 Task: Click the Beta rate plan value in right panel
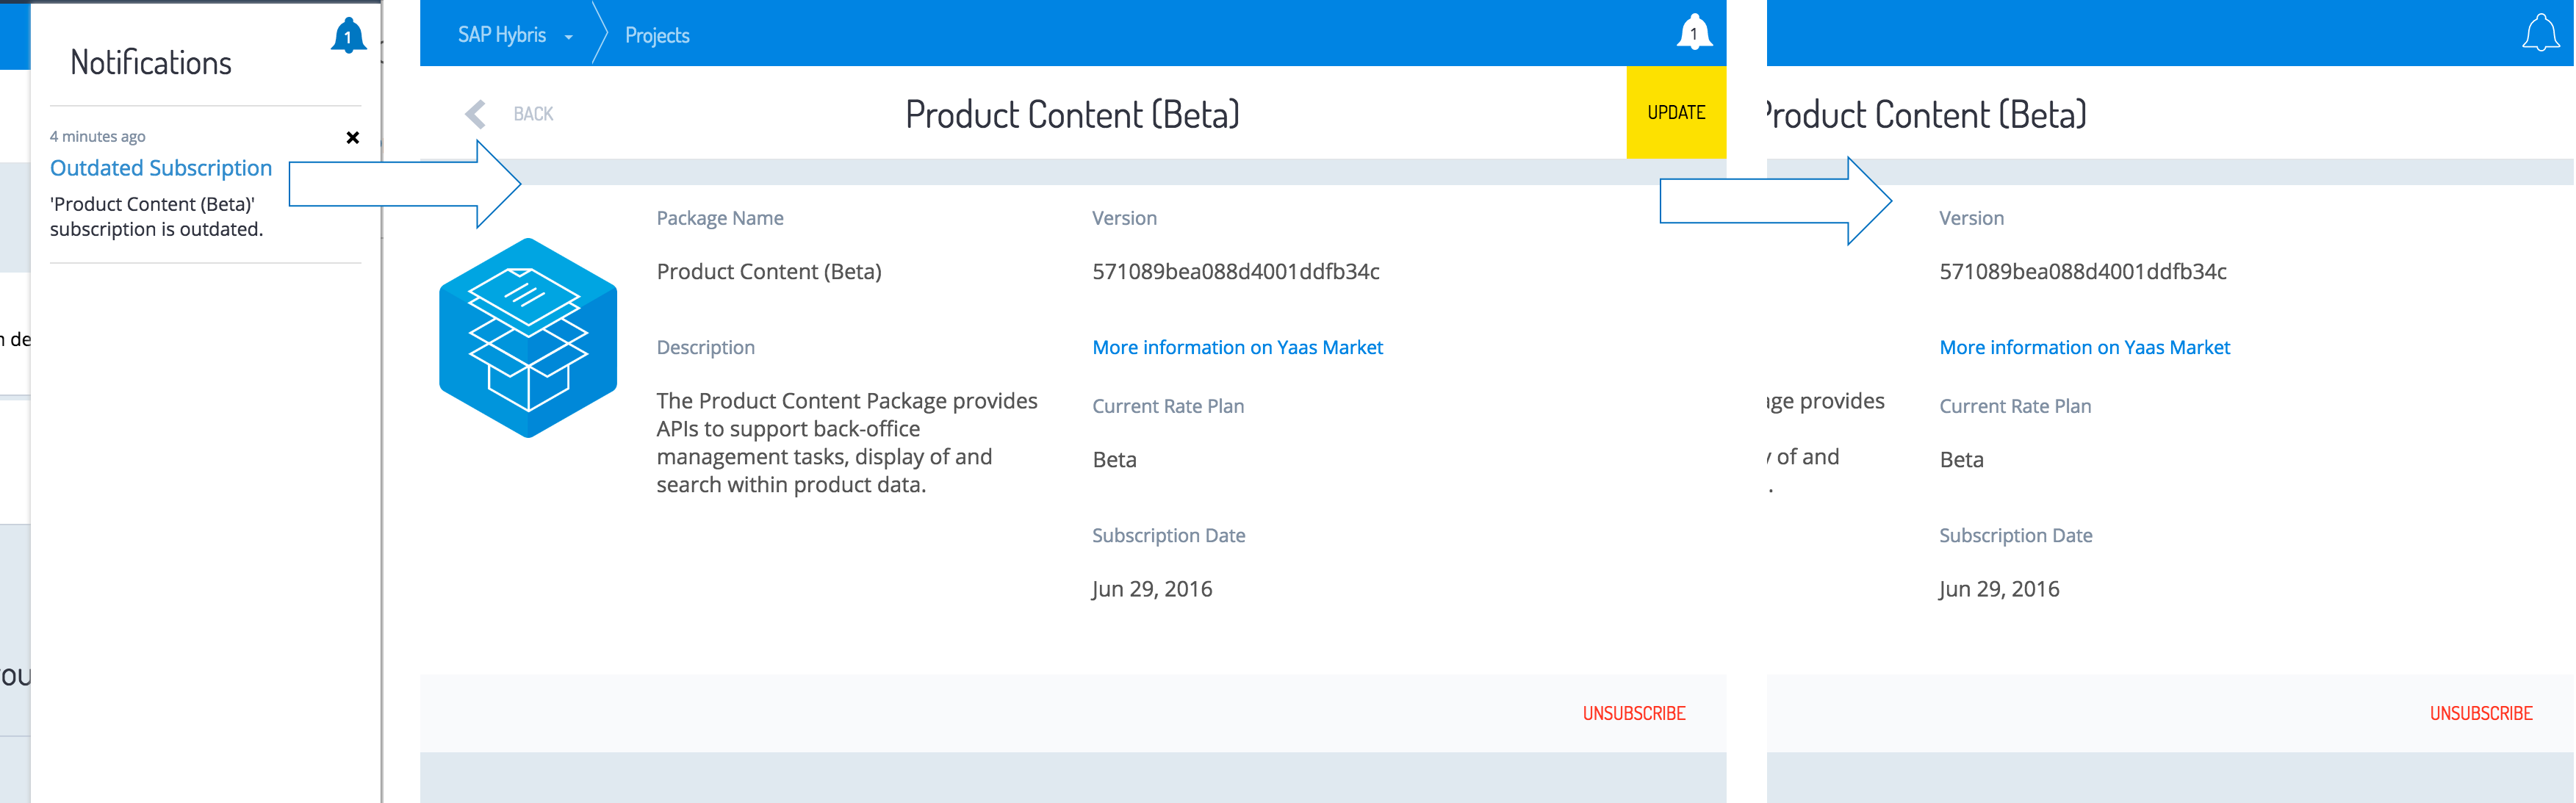point(1961,460)
